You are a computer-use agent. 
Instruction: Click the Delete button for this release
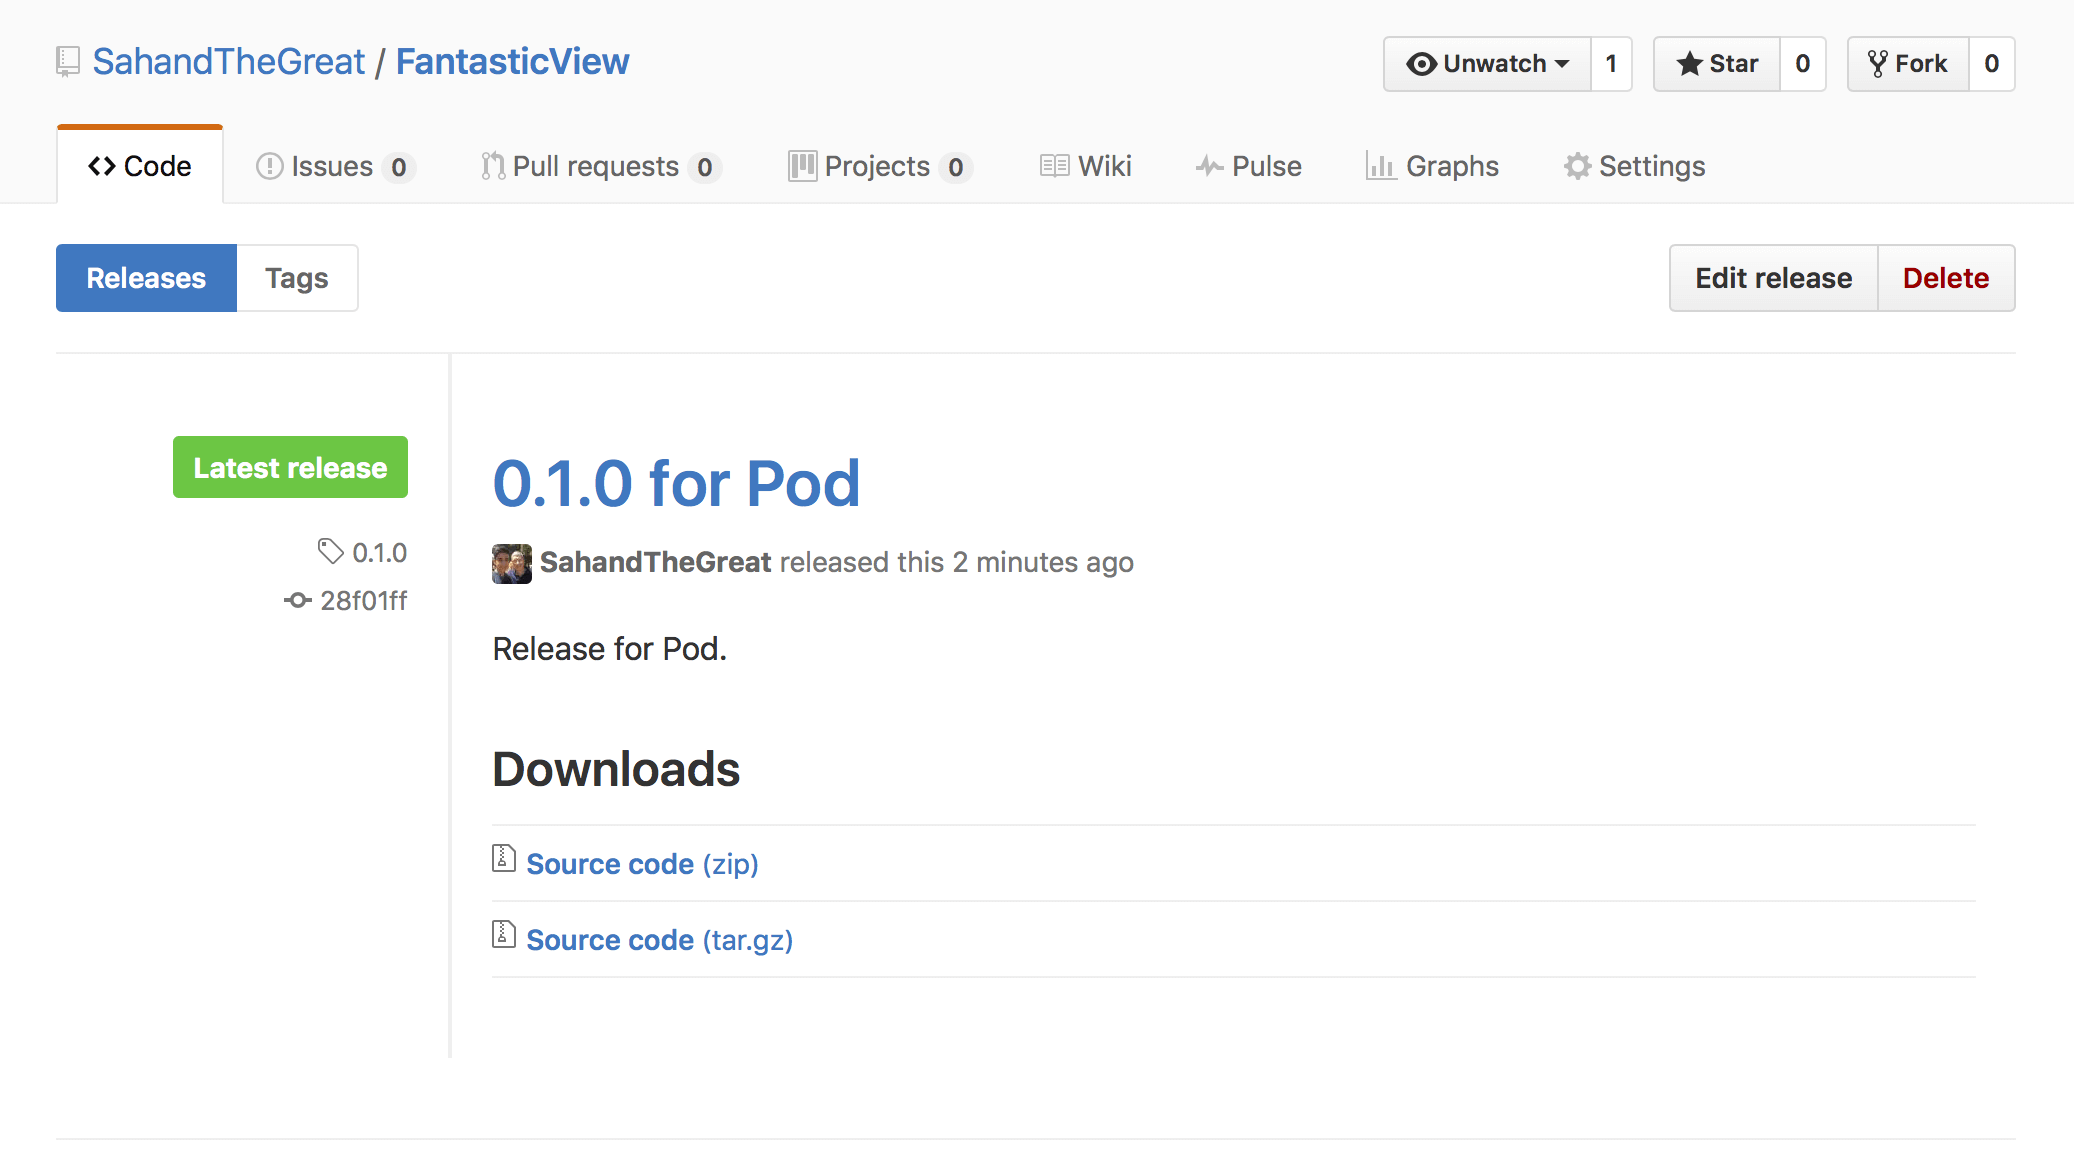1946,277
